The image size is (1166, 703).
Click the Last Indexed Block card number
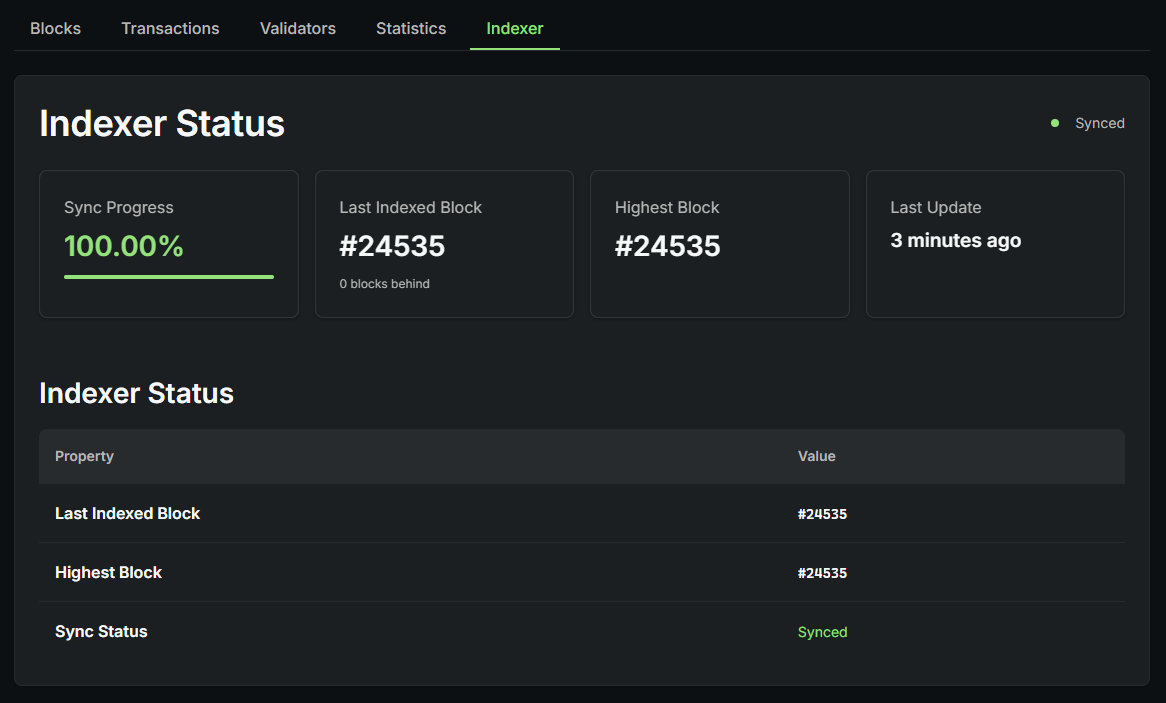pyautogui.click(x=392, y=246)
